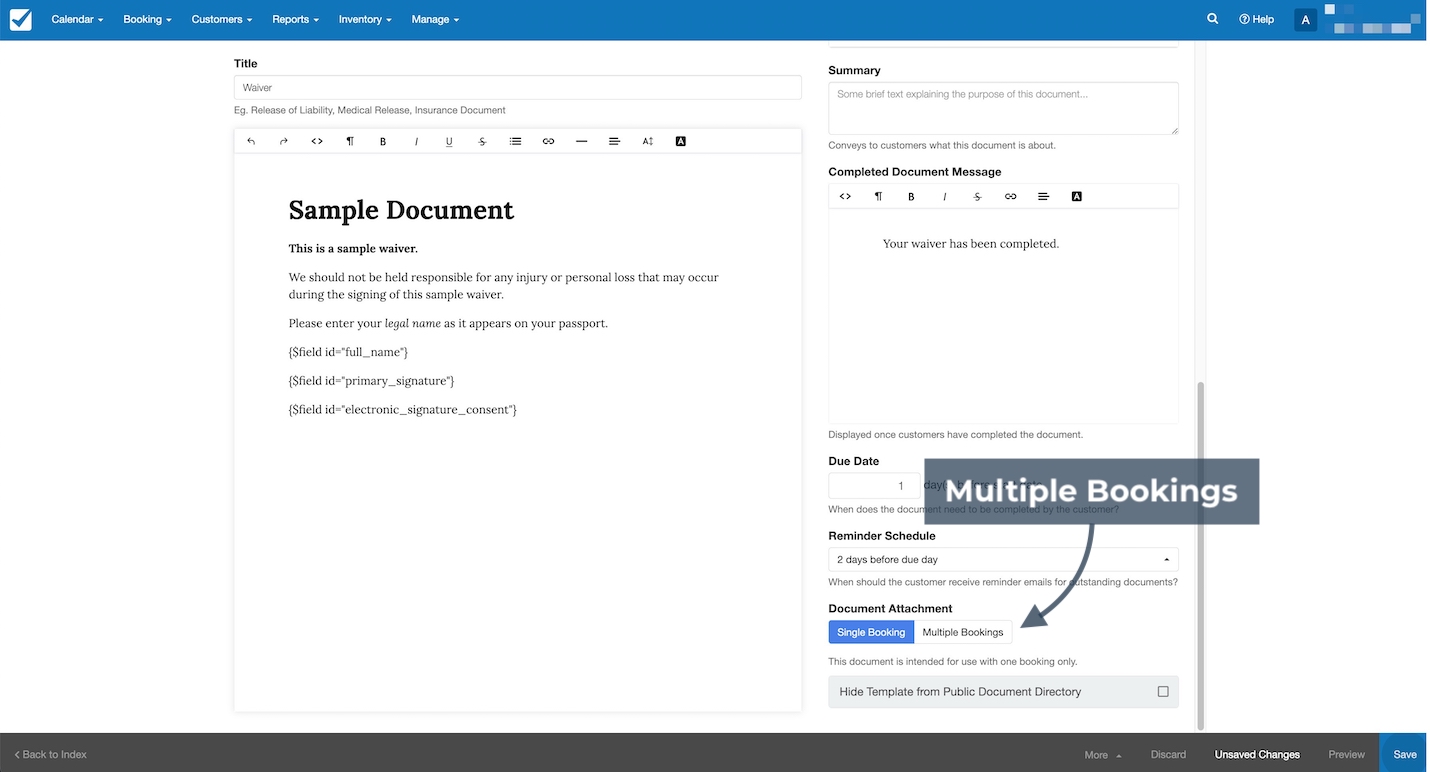Image resolution: width=1430 pixels, height=772 pixels.
Task: Click the Due Date number field
Action: [874, 486]
